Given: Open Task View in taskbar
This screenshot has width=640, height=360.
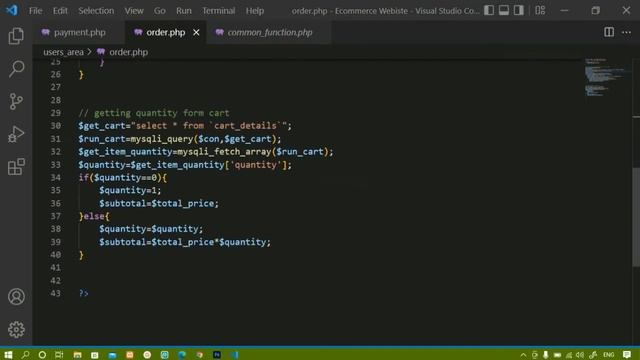Looking at the screenshot, I should click(59, 355).
